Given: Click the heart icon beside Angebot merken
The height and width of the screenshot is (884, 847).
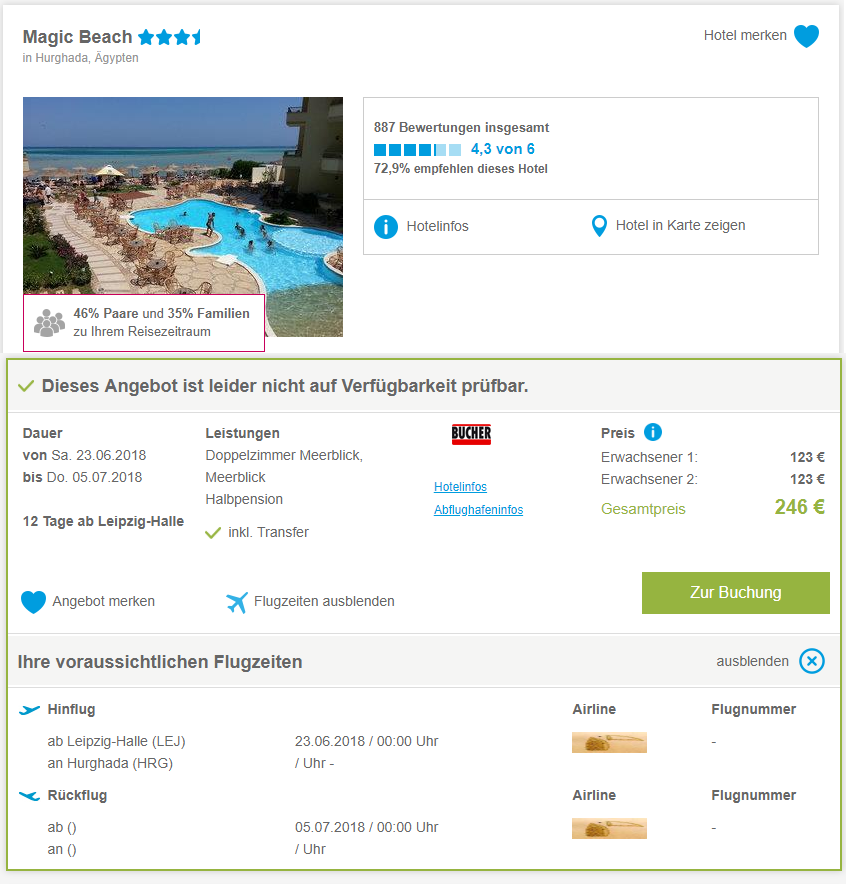Looking at the screenshot, I should coord(33,602).
